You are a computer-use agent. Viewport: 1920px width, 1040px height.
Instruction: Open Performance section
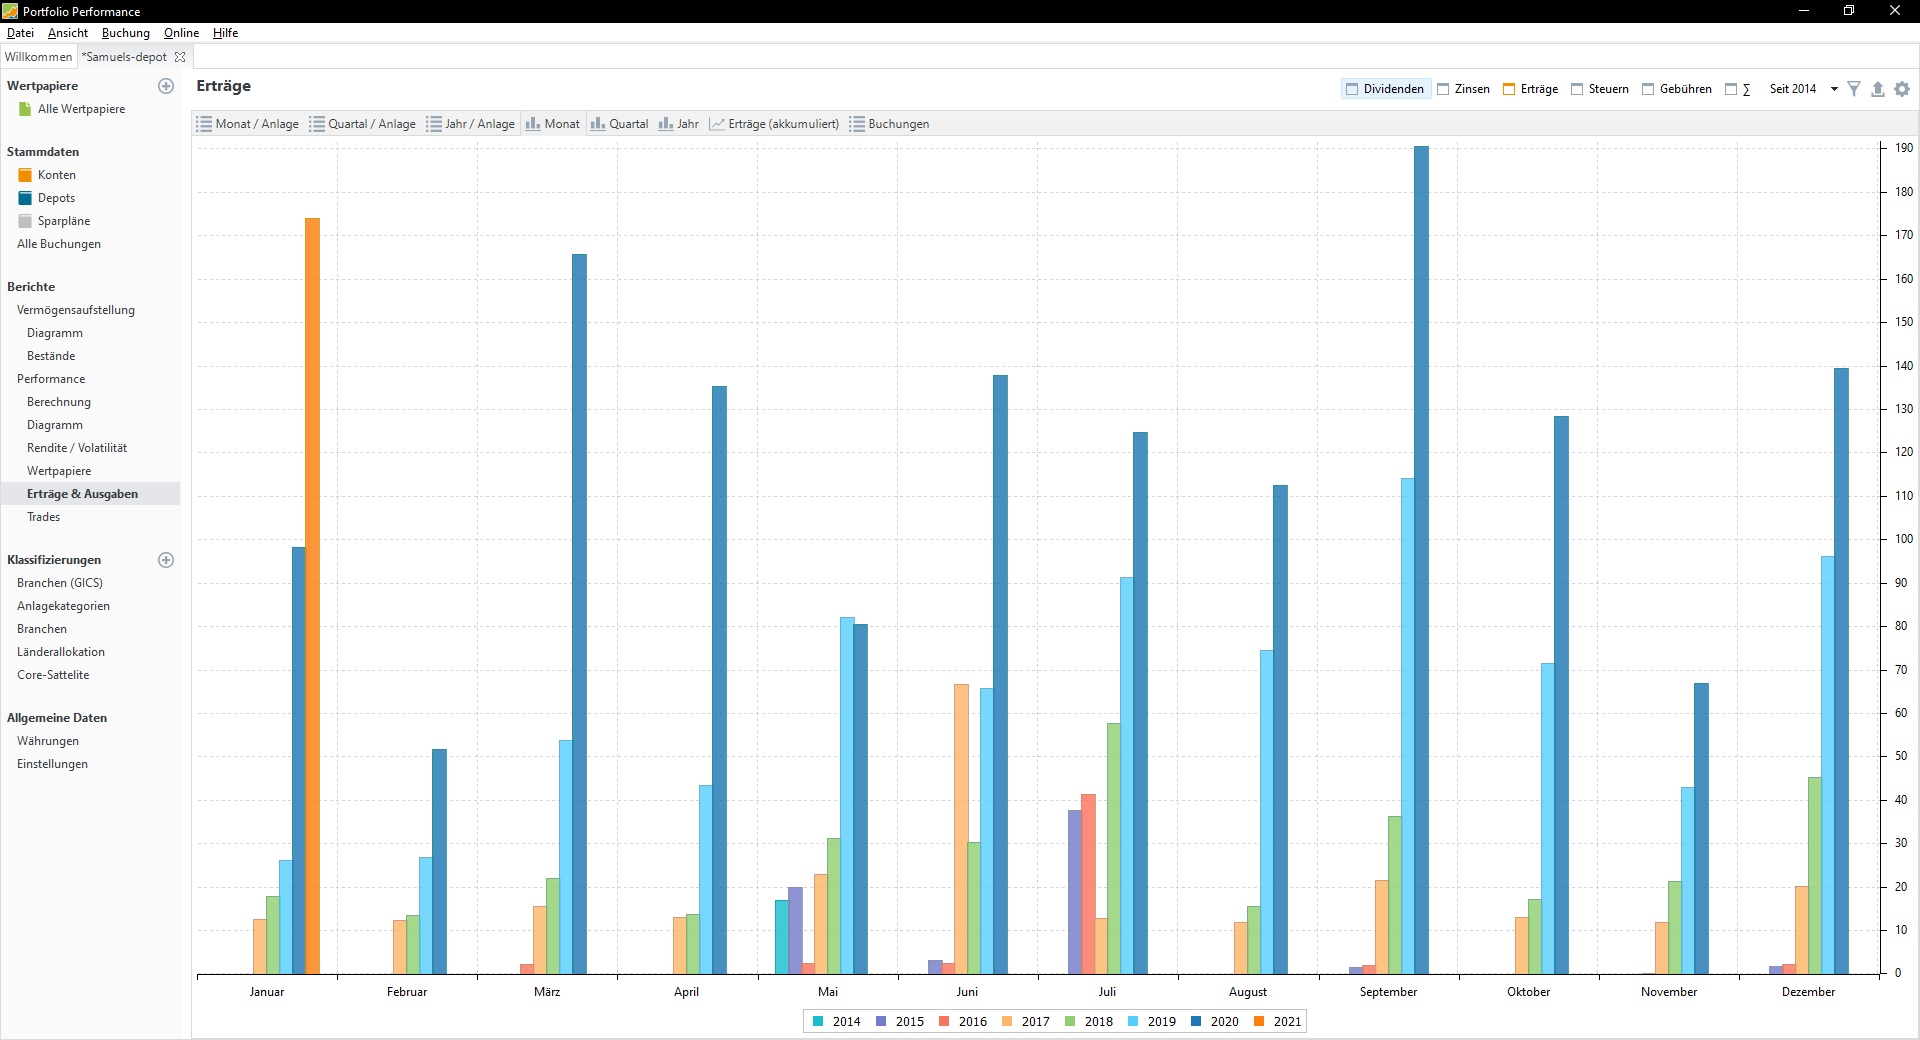coord(51,379)
